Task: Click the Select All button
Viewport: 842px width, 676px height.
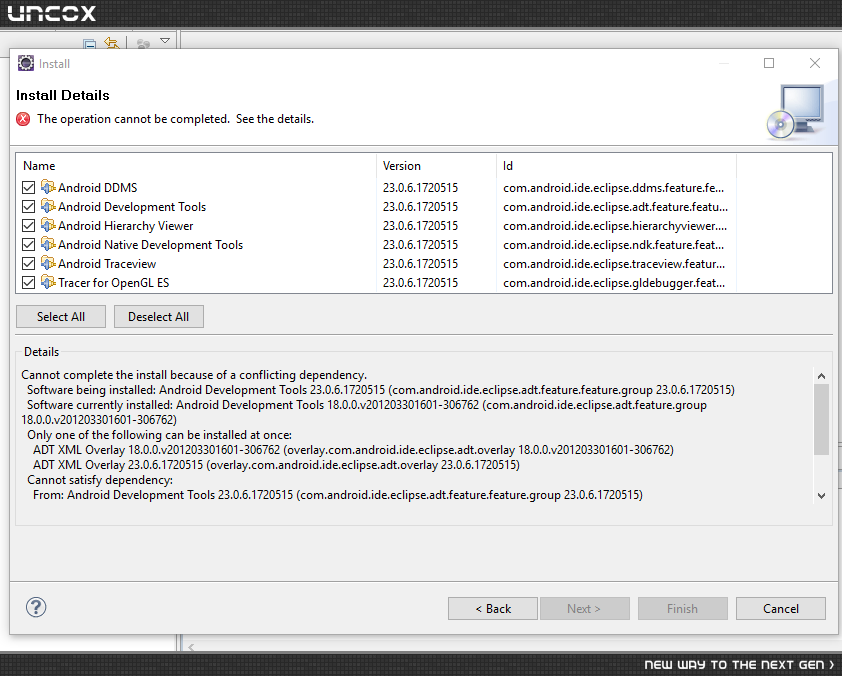Action: 61,317
